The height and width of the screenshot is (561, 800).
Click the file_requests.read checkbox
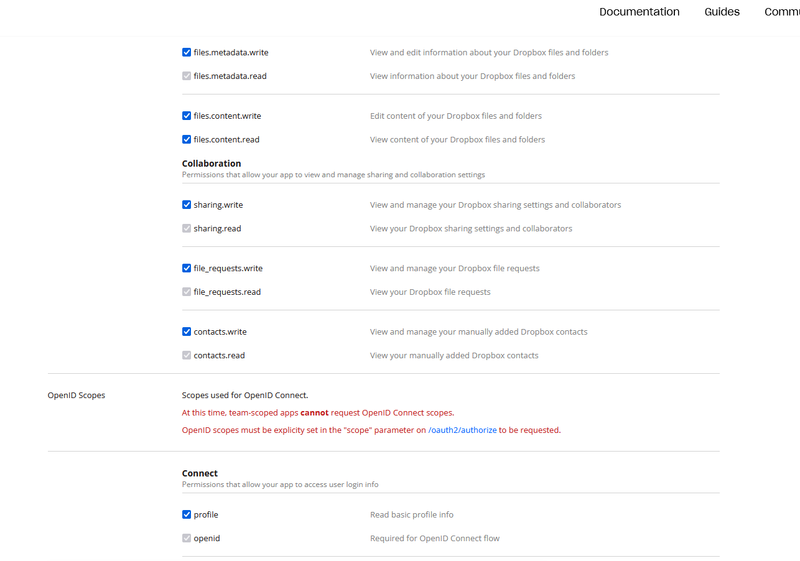[187, 292]
